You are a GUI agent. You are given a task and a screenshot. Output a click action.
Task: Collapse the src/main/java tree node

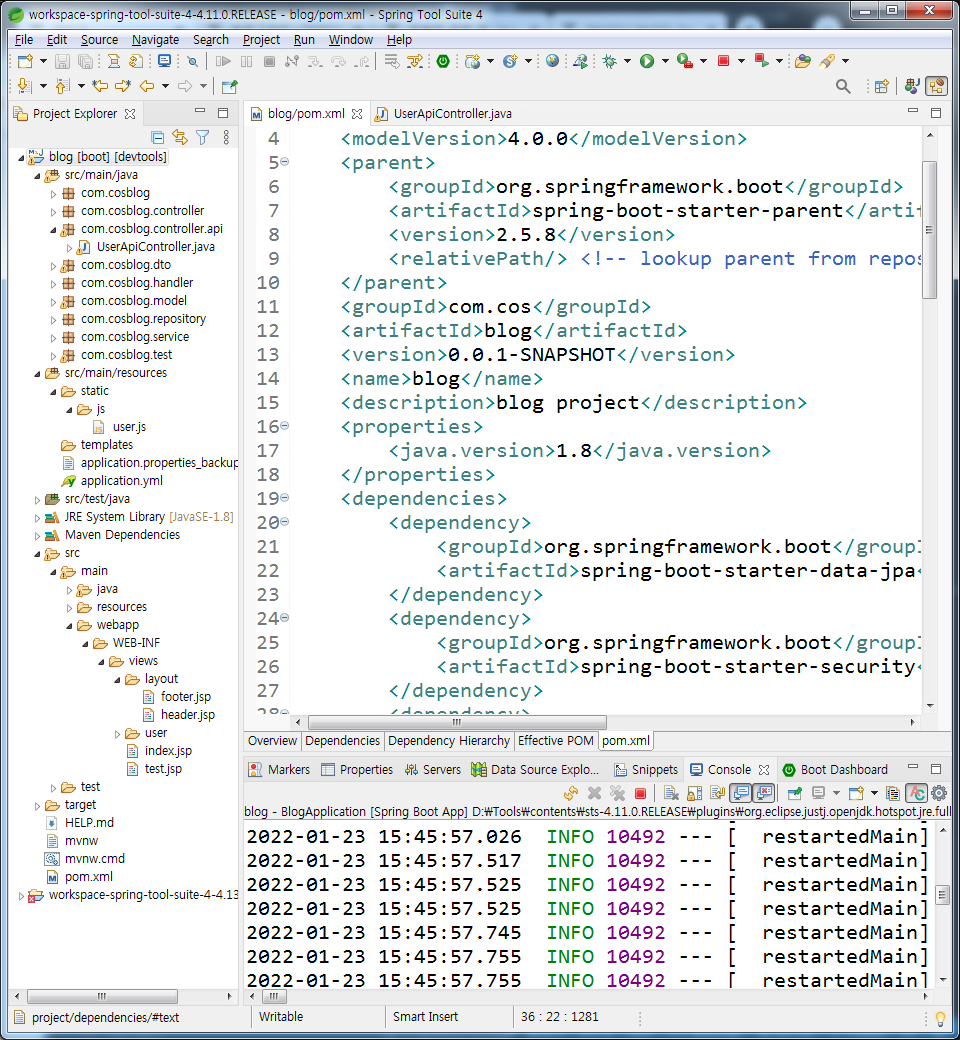click(x=38, y=176)
